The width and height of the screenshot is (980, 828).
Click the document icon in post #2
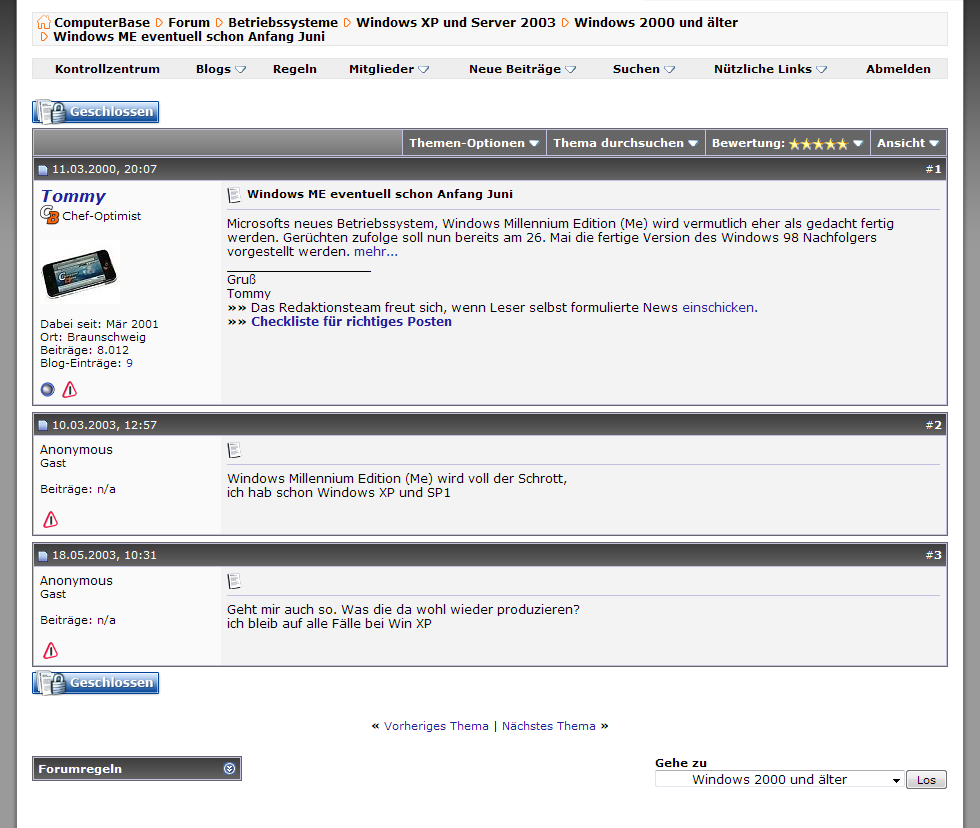coord(234,450)
